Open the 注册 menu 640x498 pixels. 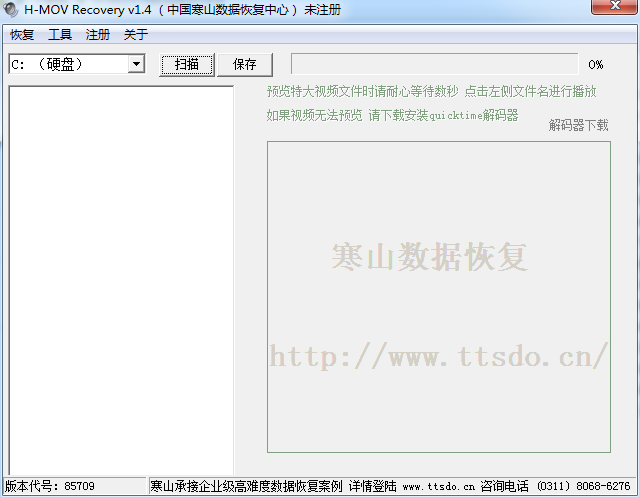point(98,35)
